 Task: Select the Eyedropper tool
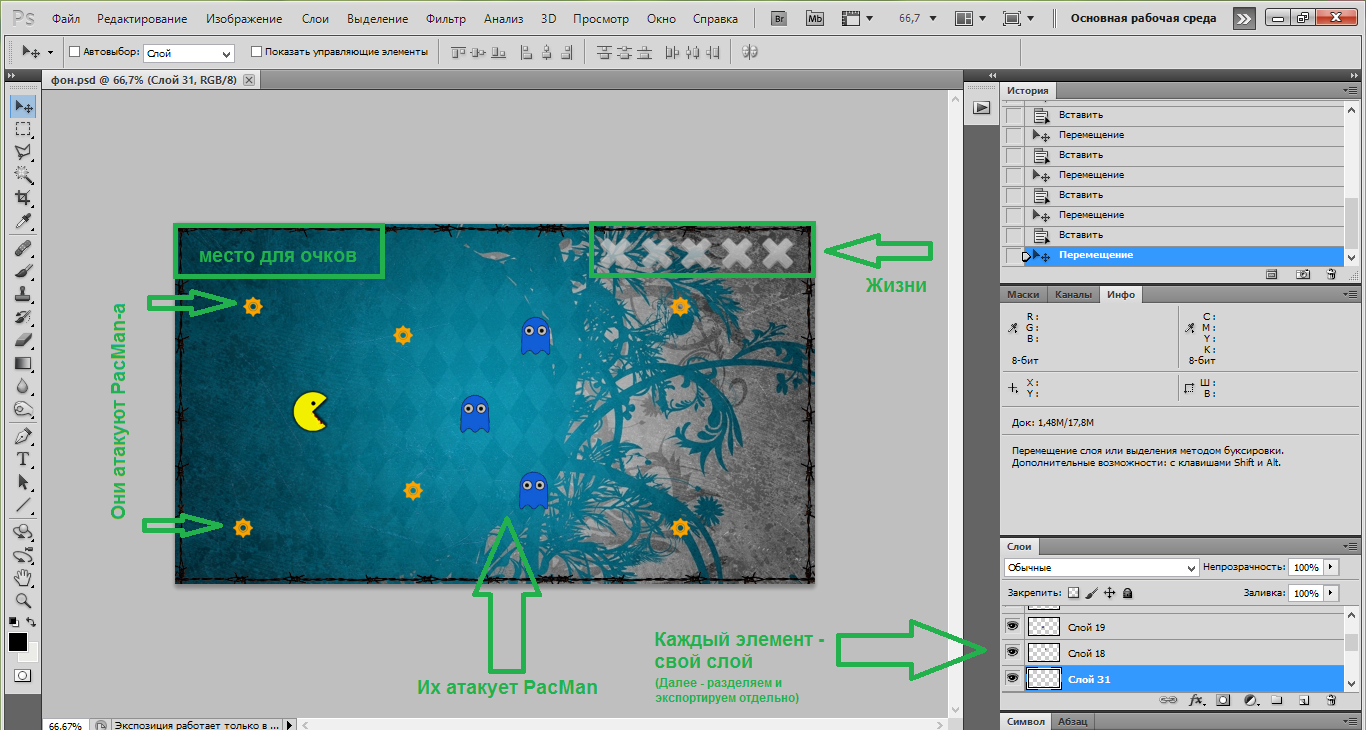(x=23, y=220)
